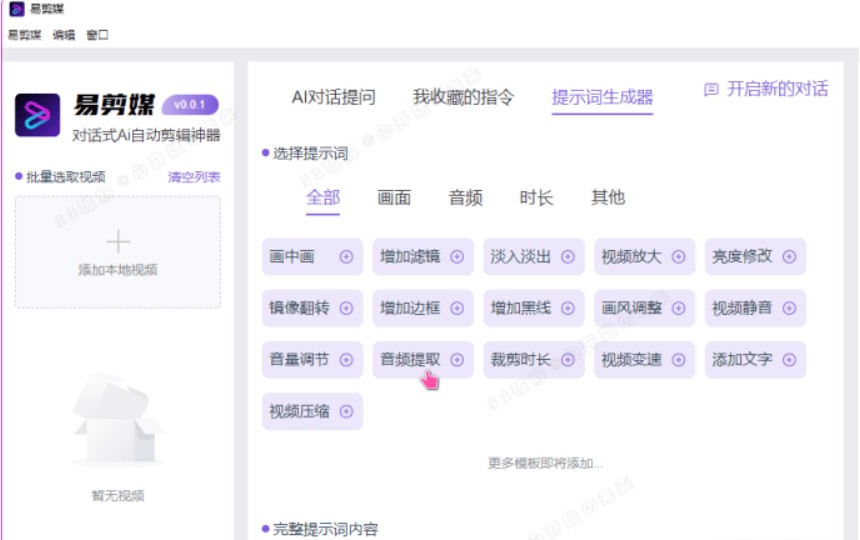Click plus icon on 增加黑线 chip

pos(568,308)
